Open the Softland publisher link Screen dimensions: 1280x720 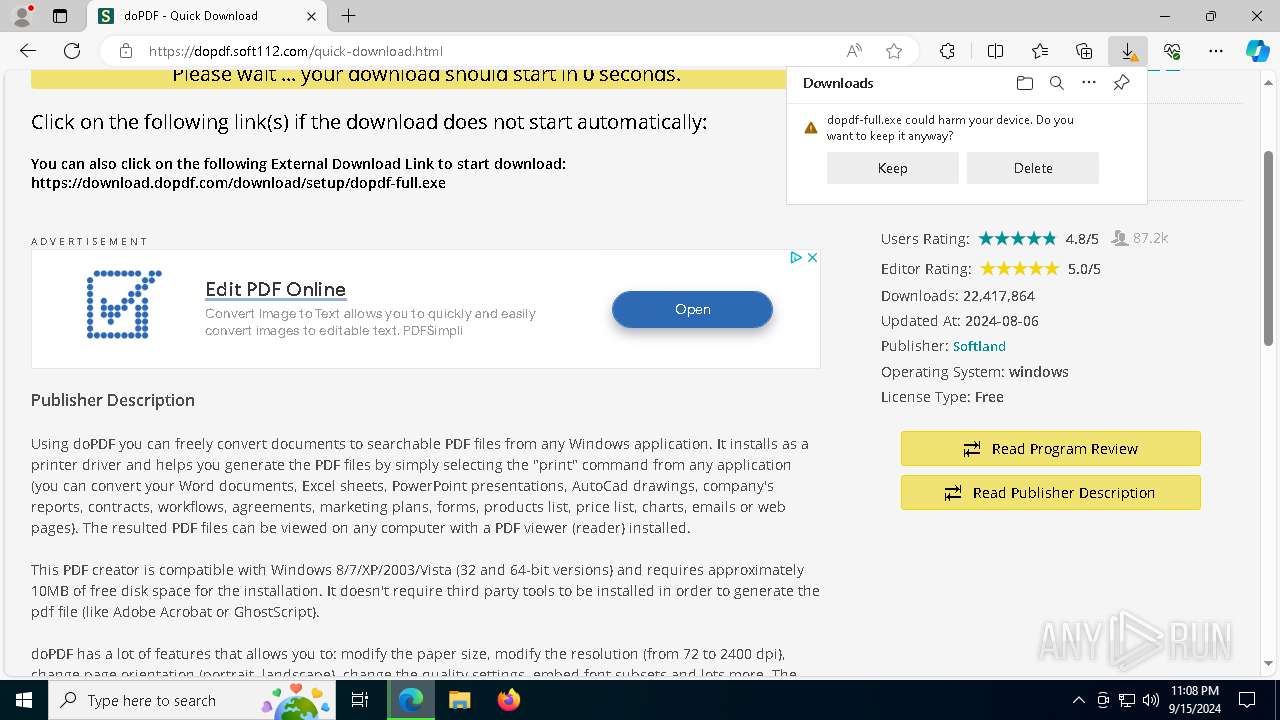pos(979,346)
